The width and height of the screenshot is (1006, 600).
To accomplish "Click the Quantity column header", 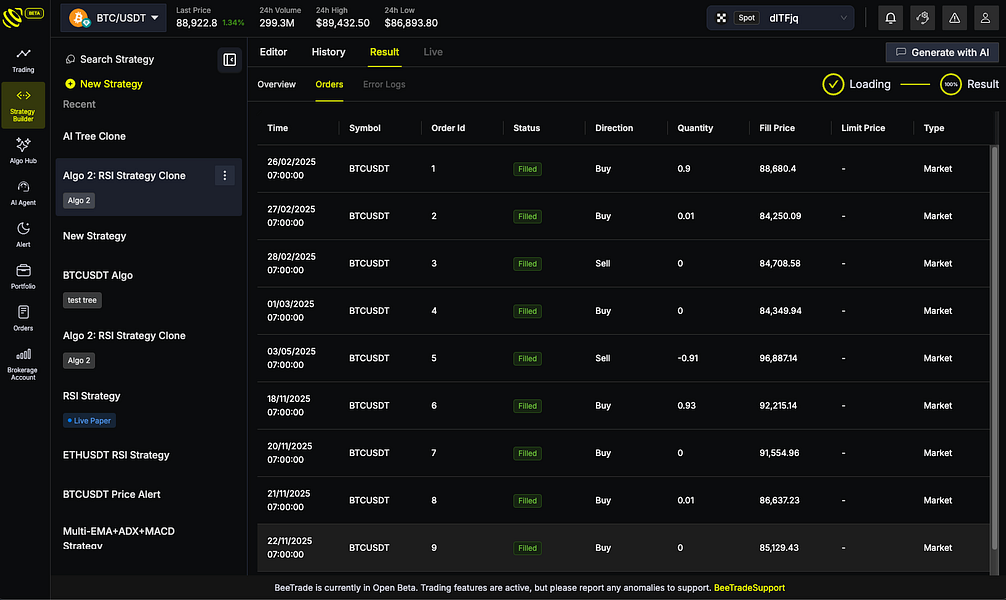I will point(695,128).
